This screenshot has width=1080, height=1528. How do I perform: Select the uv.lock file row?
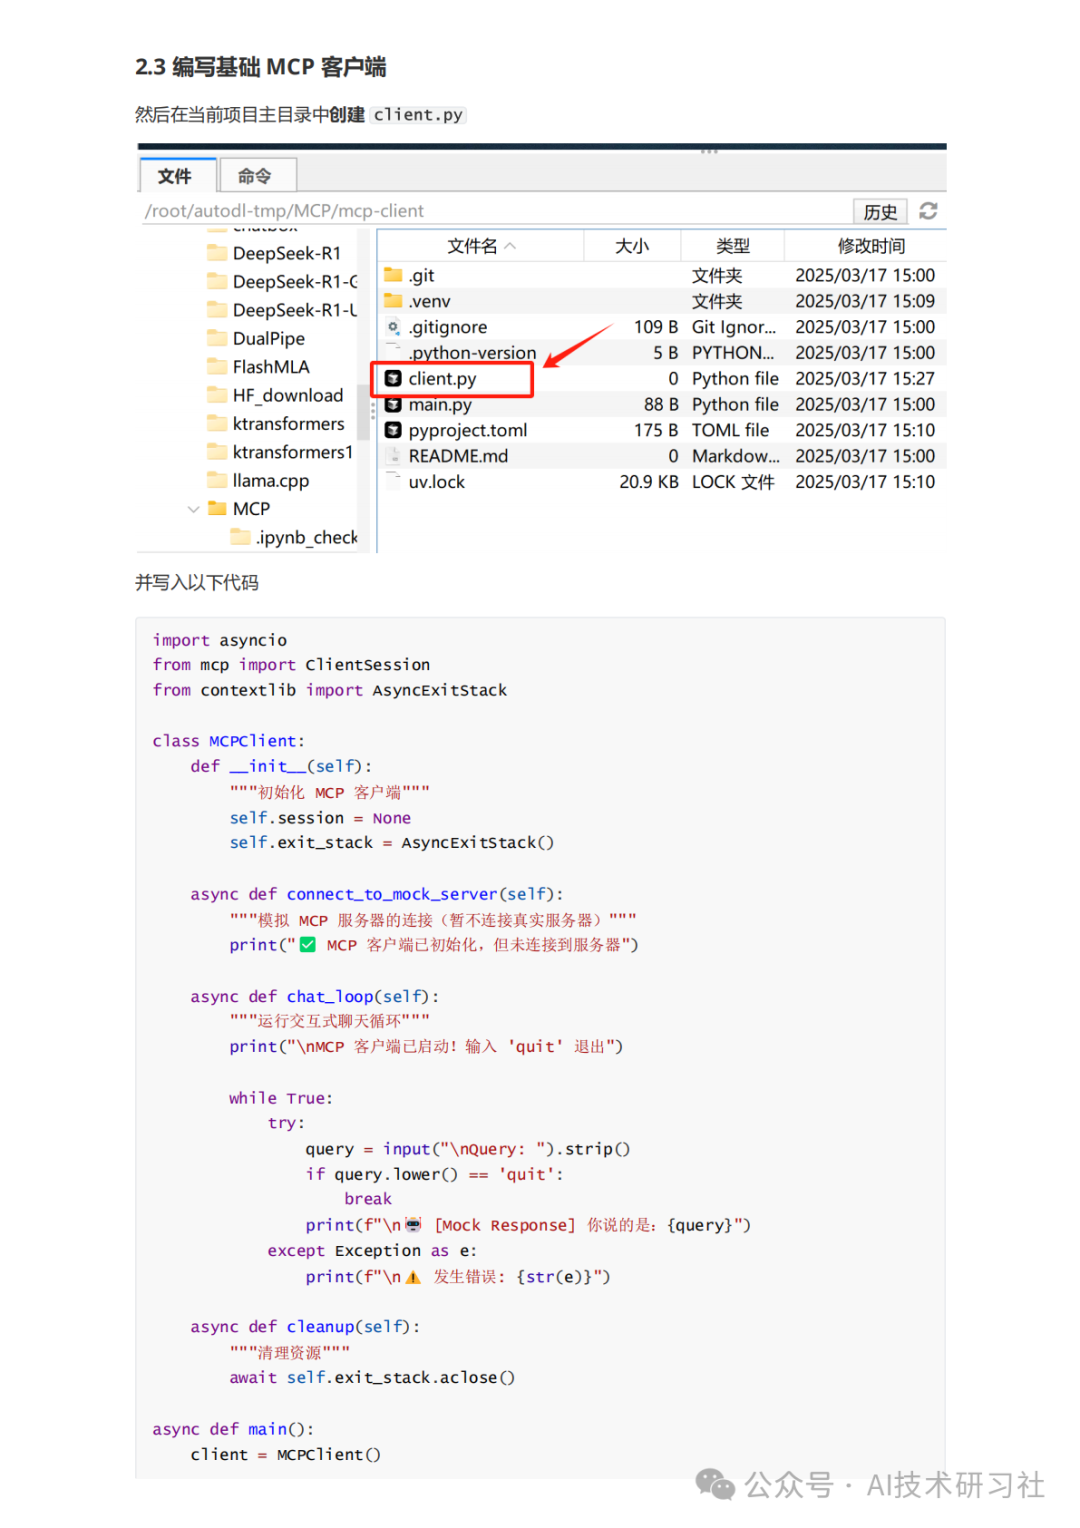coord(437,482)
